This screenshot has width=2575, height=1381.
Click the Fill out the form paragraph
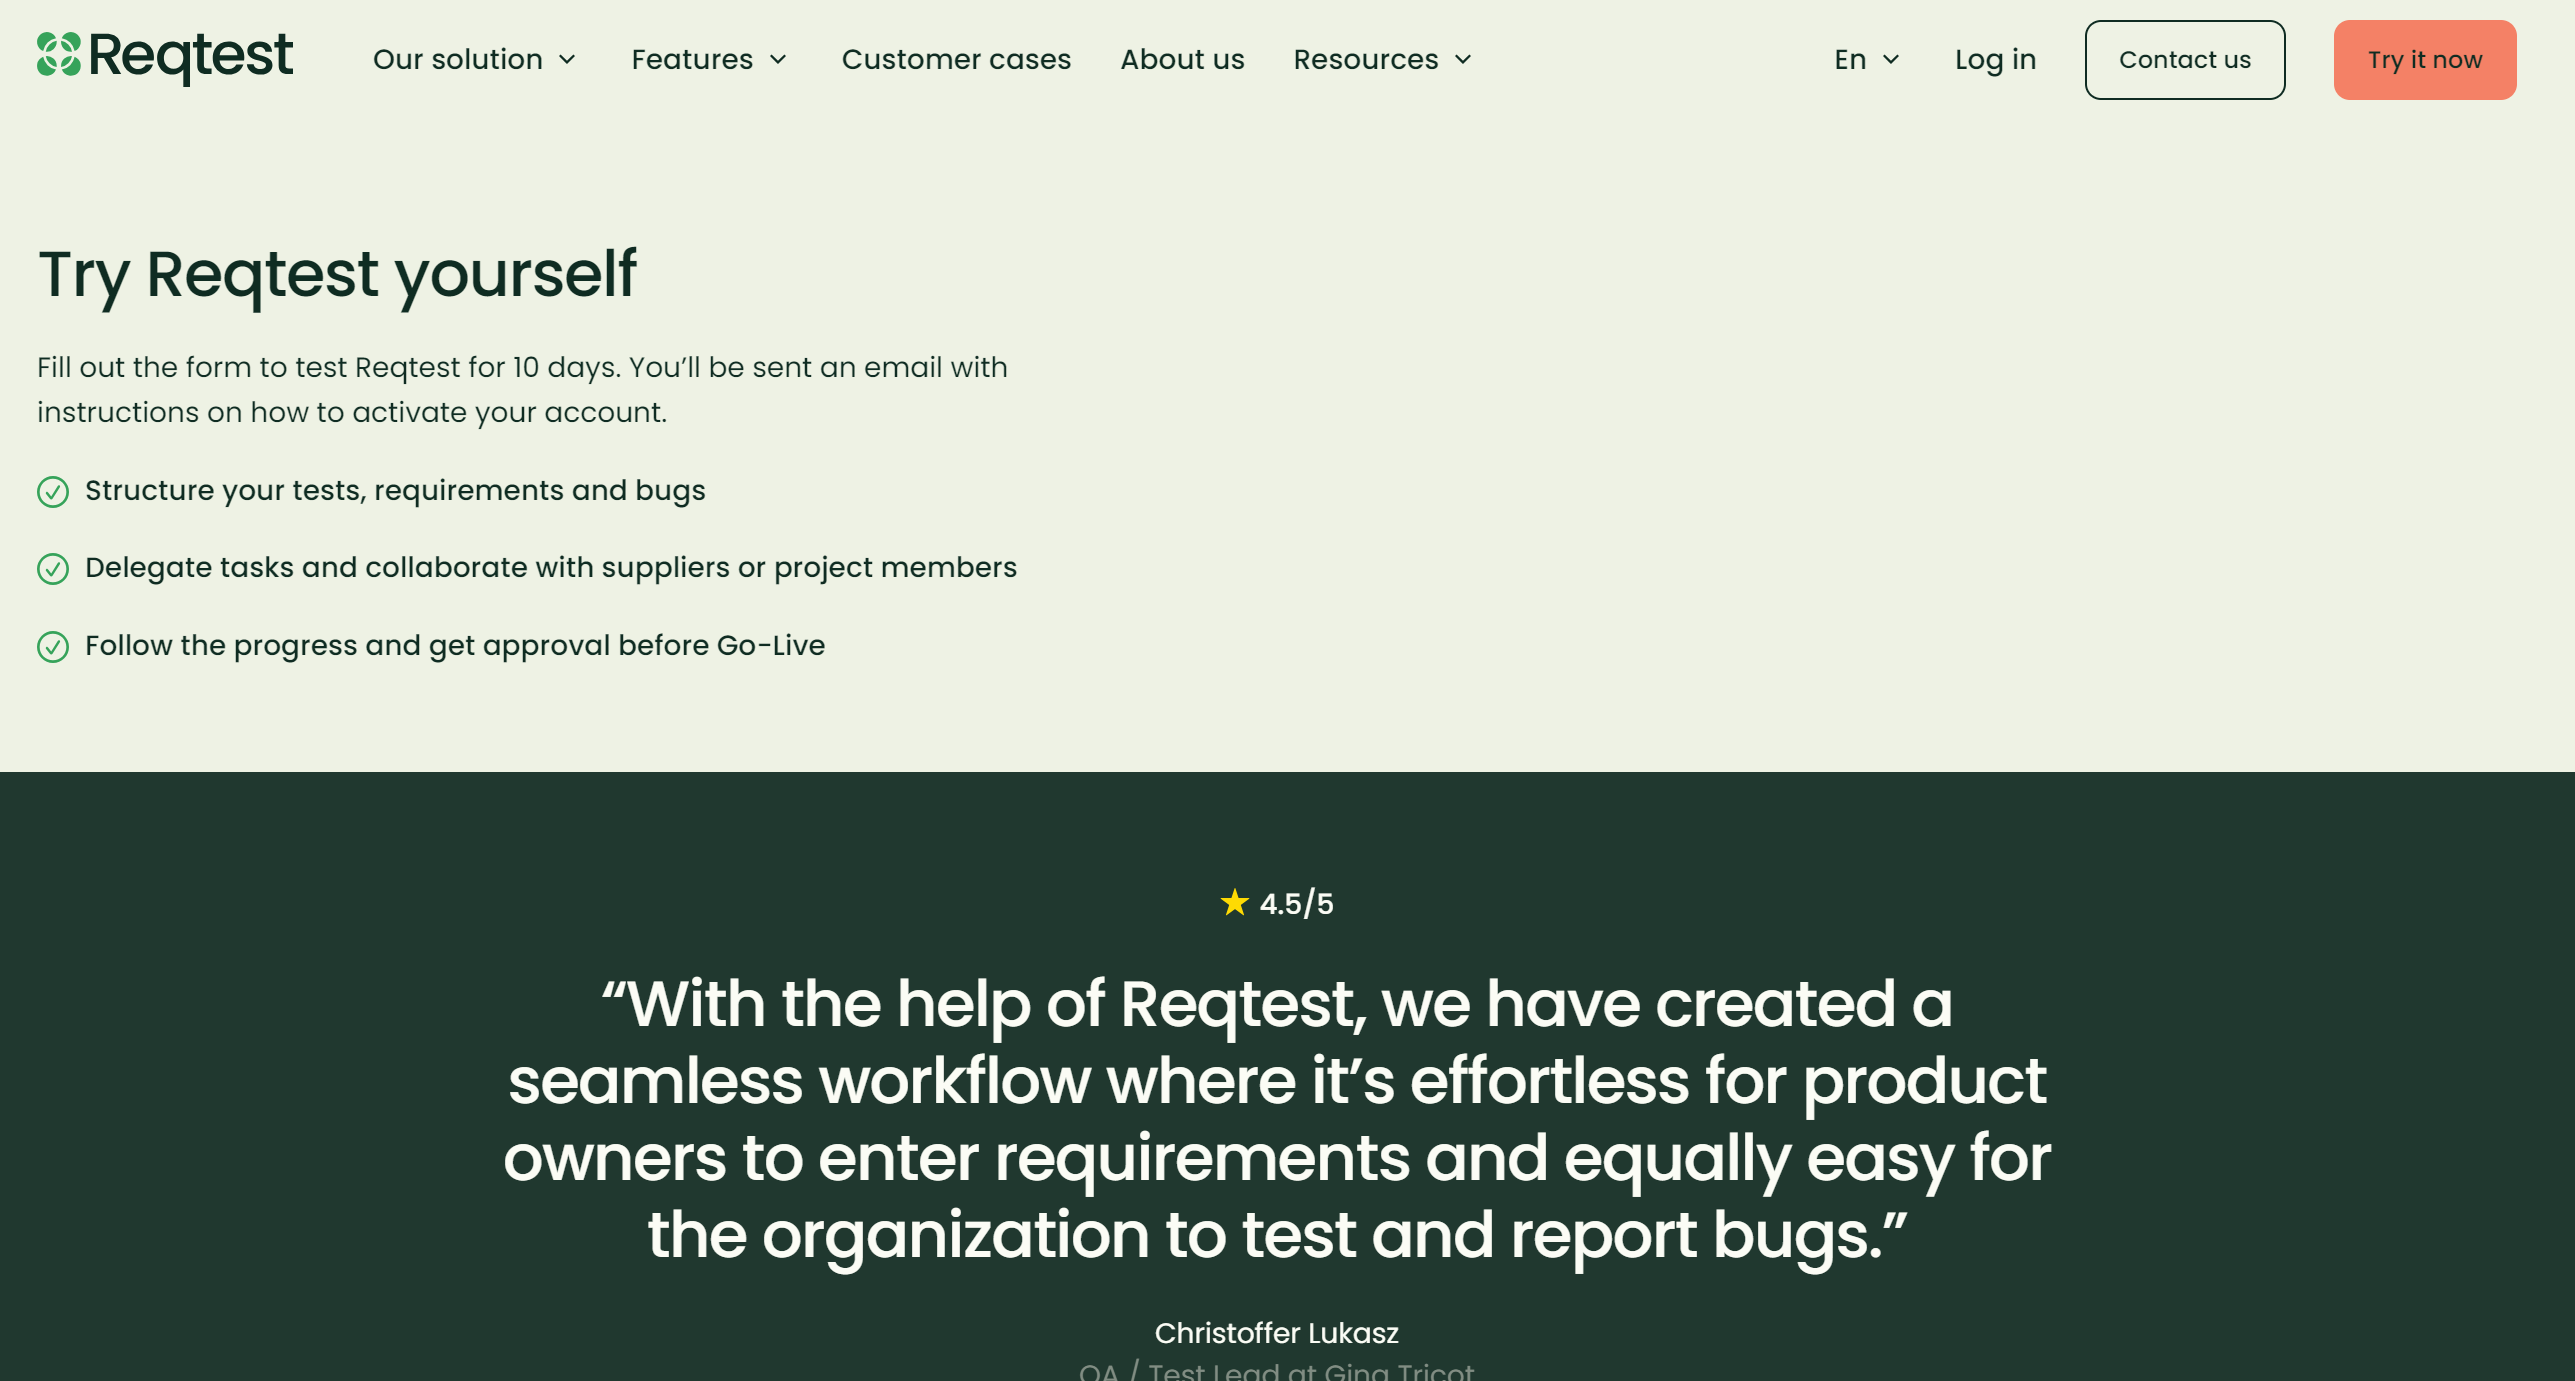tap(522, 390)
